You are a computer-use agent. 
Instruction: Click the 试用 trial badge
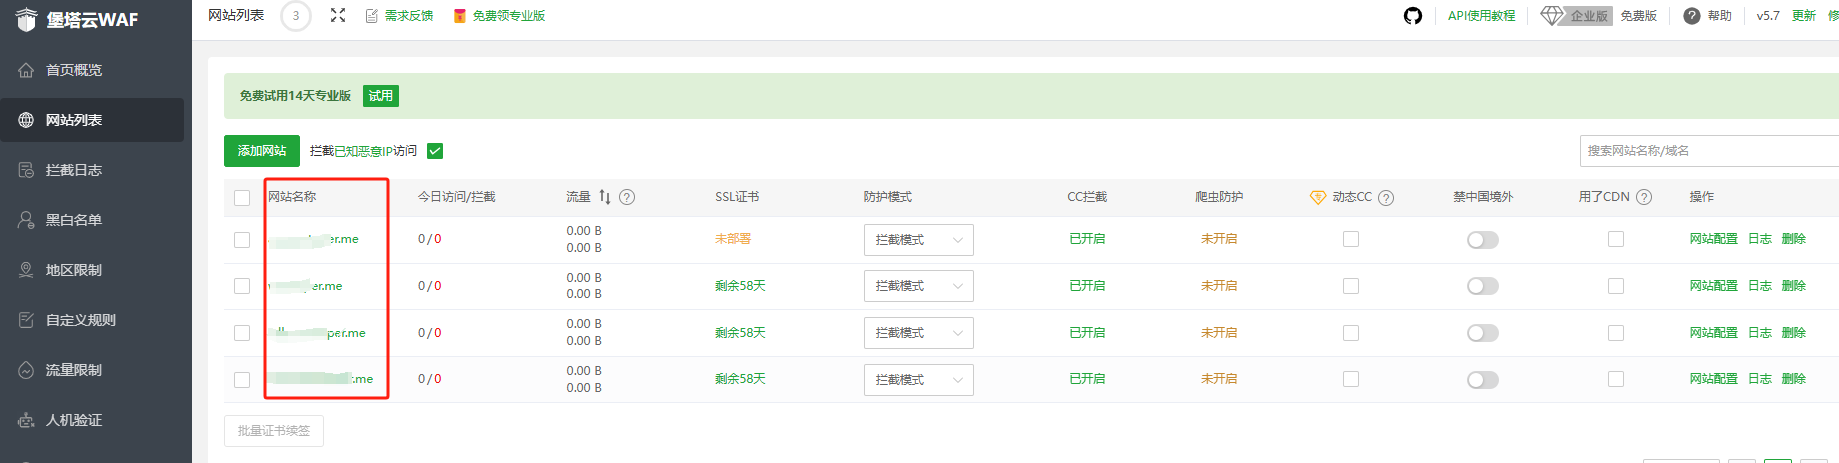click(380, 96)
